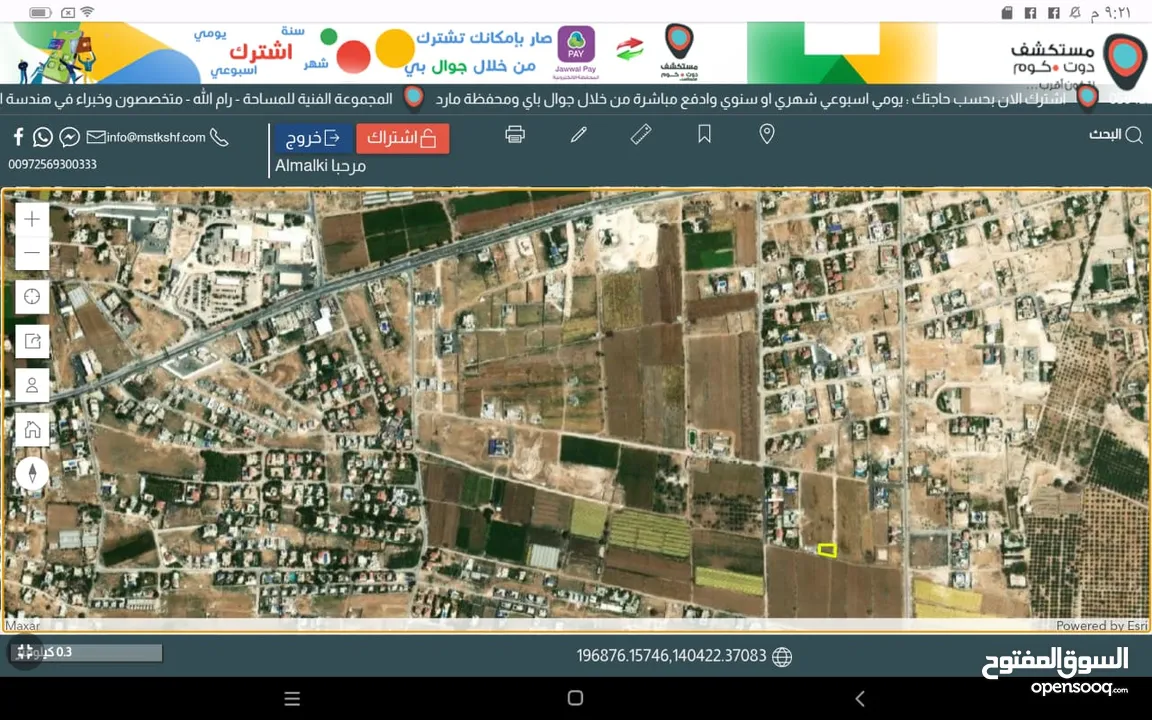Open the info@mstkshf.com email link
Viewport: 1152px width, 720px height.
[146, 137]
